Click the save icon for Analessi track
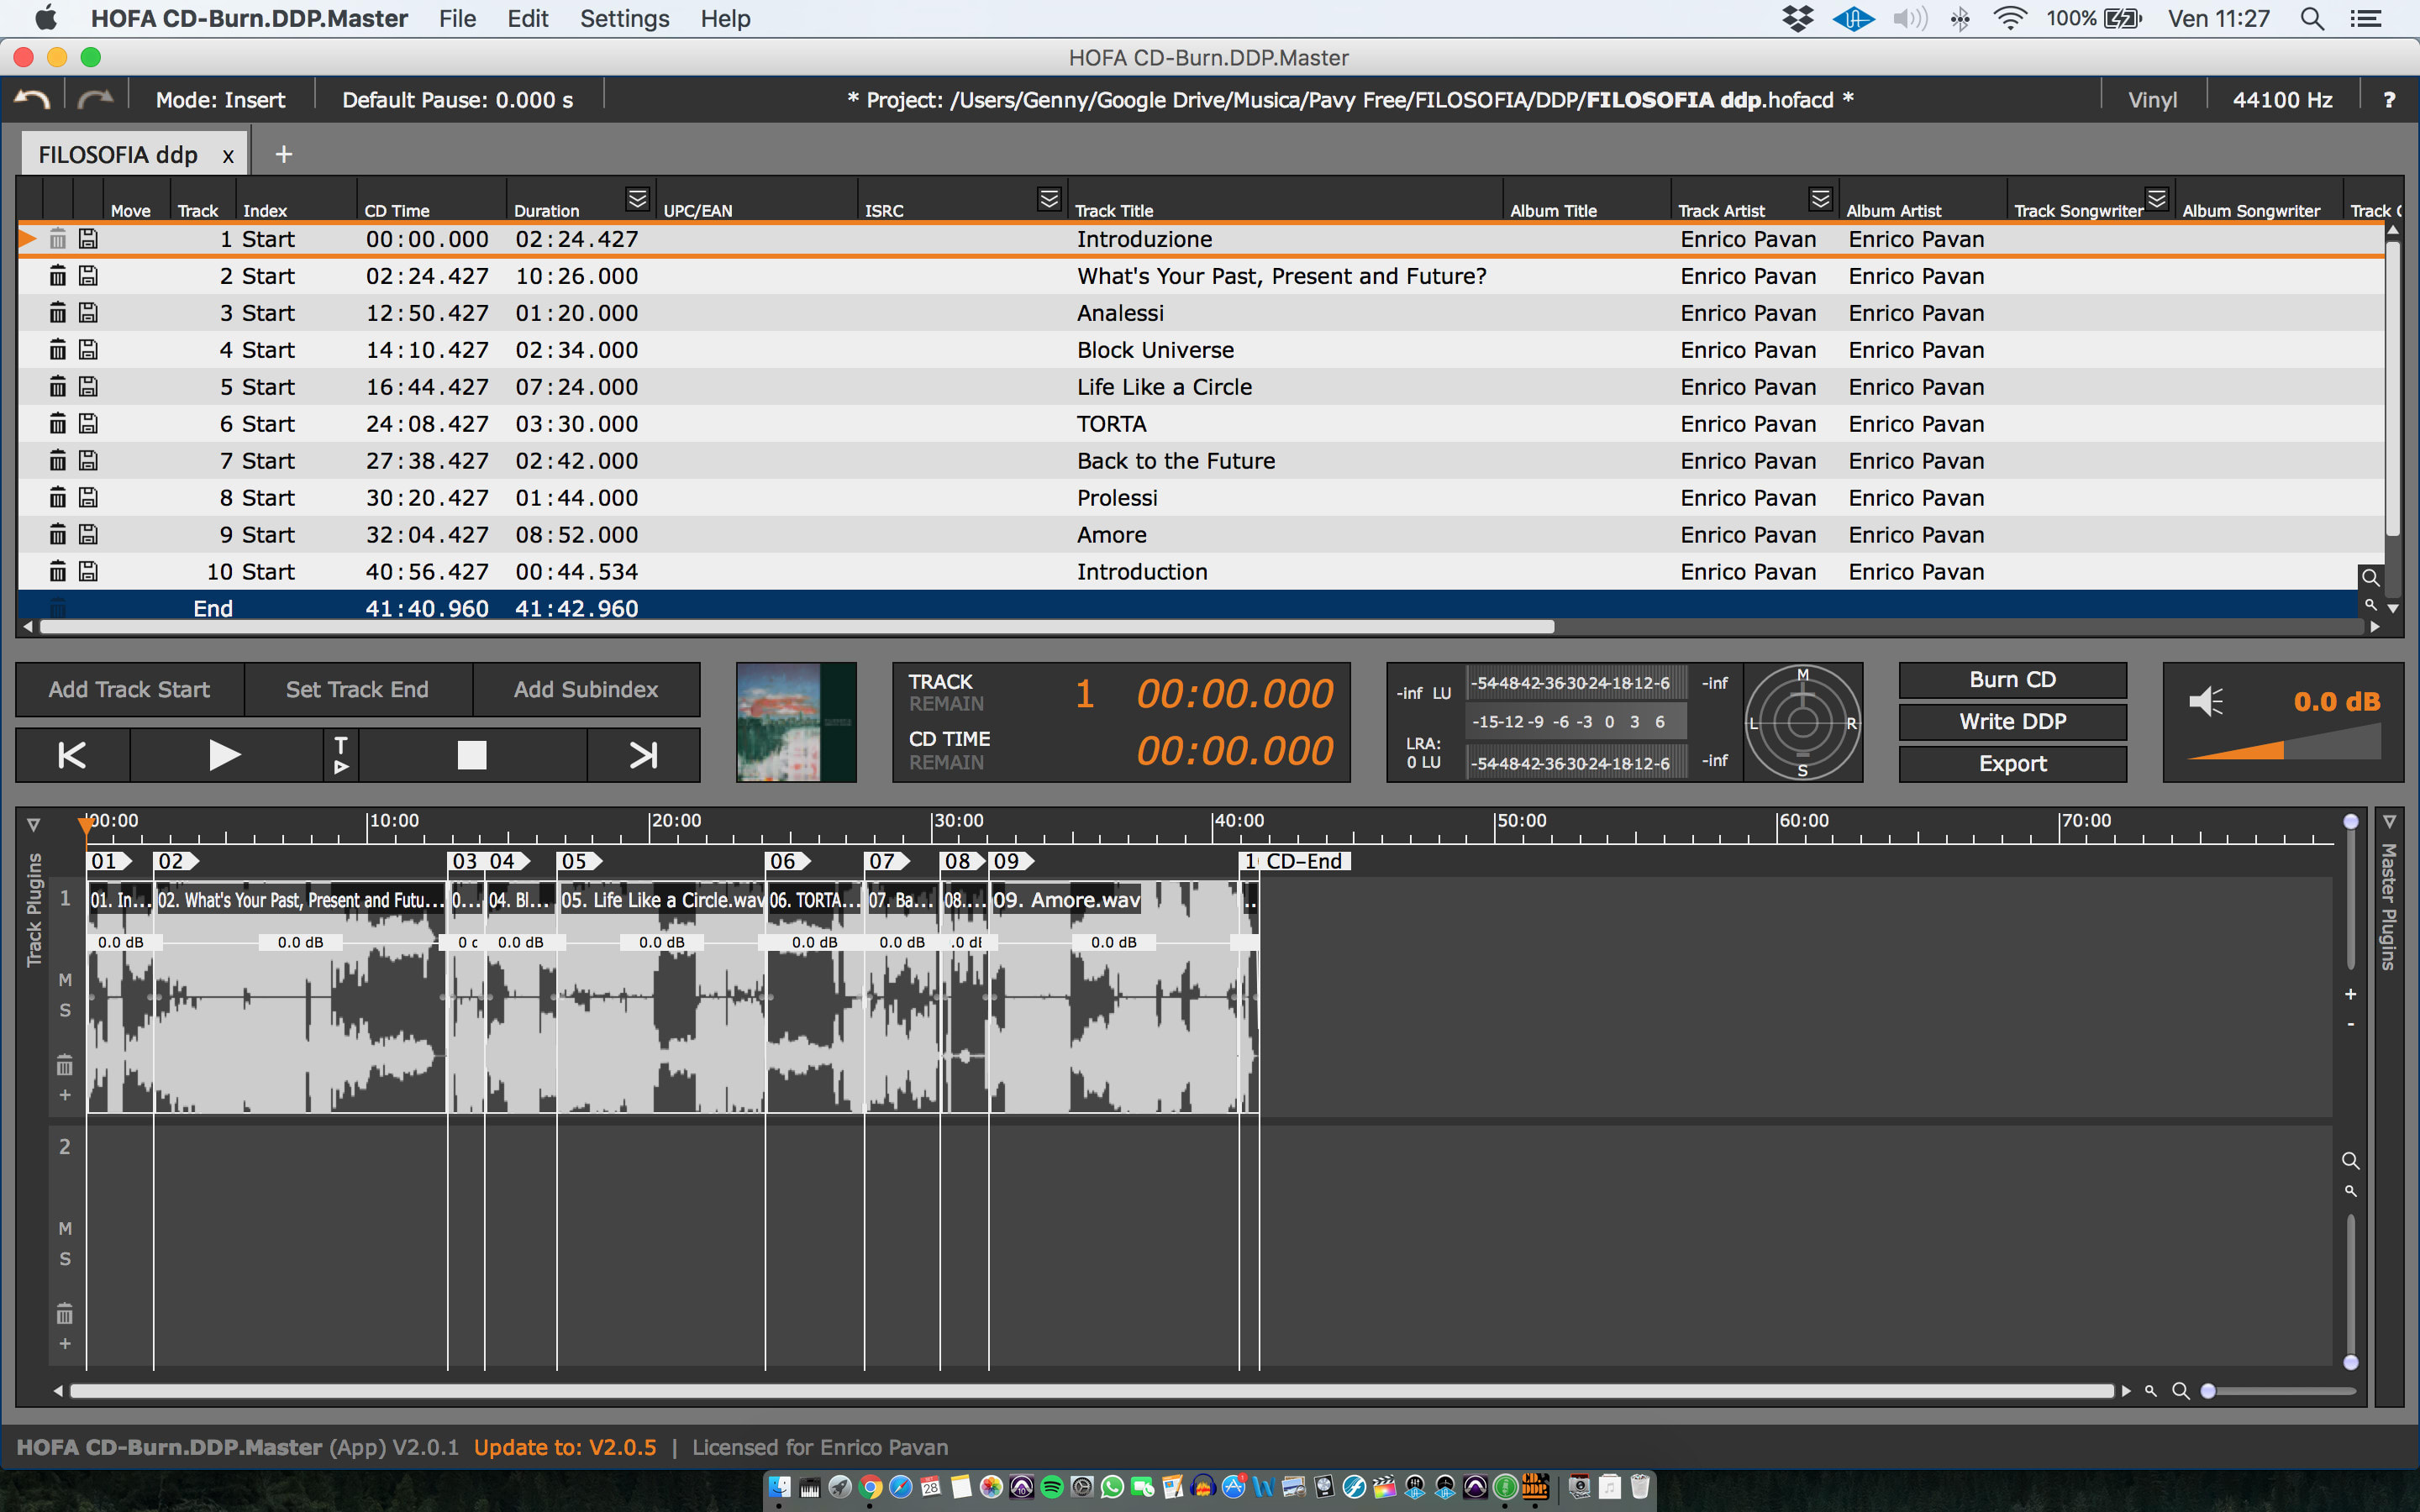The height and width of the screenshot is (1512, 2420). [88, 312]
